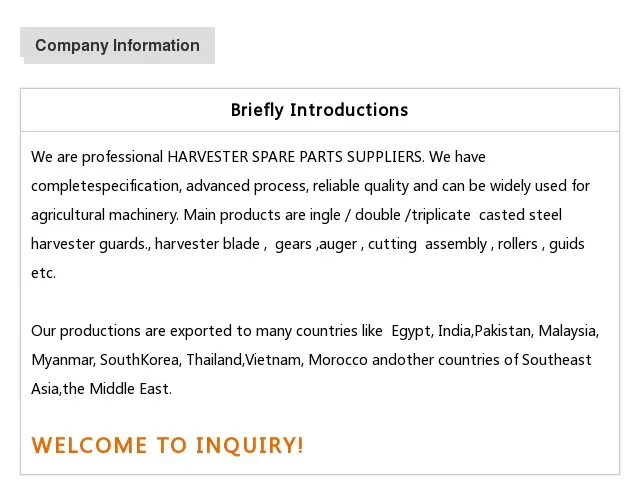The height and width of the screenshot is (487, 634).
Task: Click the word 'completespecification' in the paragraph
Action: (105, 186)
